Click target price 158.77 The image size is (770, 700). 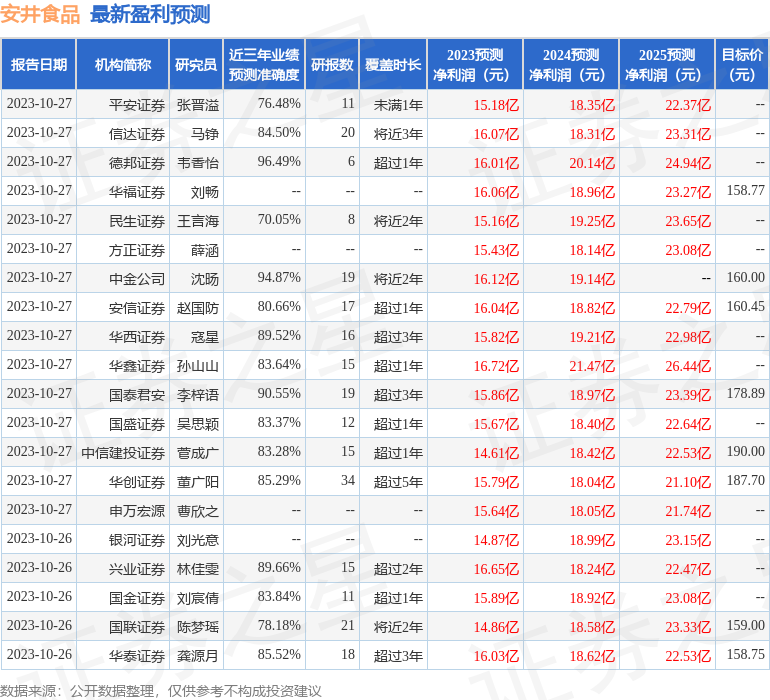[745, 190]
